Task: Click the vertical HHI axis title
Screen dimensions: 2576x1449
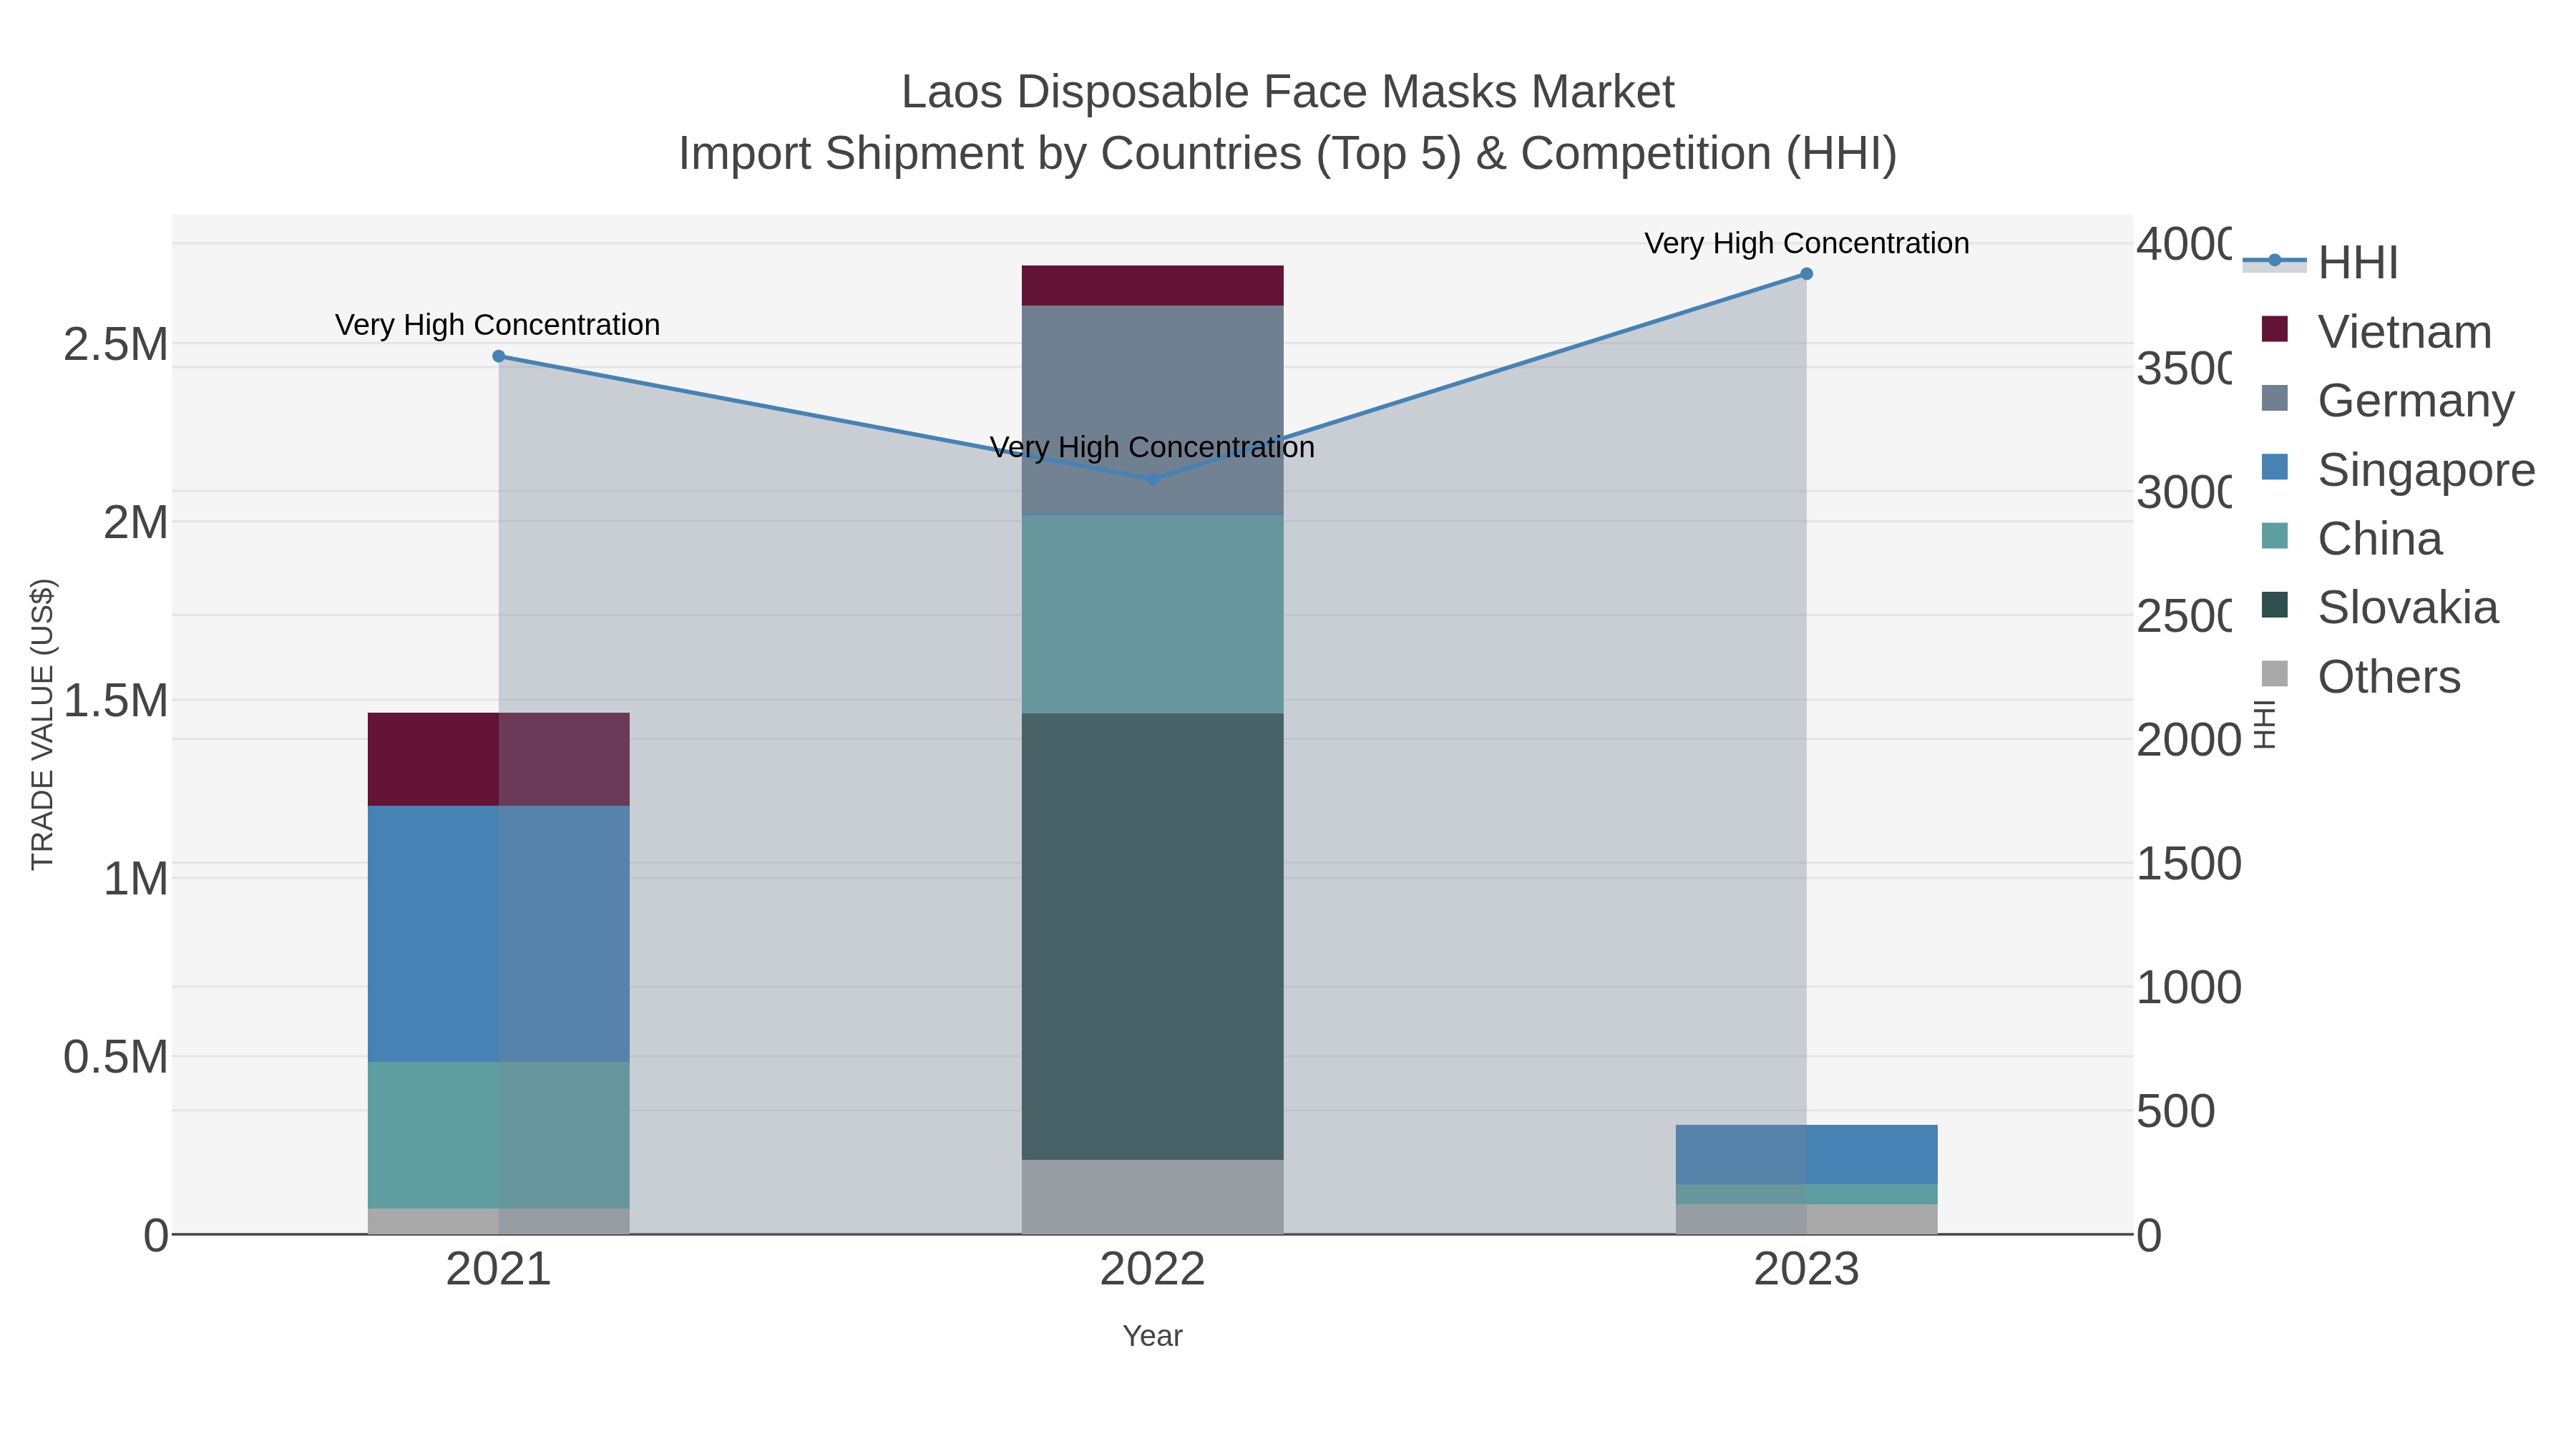Action: [2265, 725]
